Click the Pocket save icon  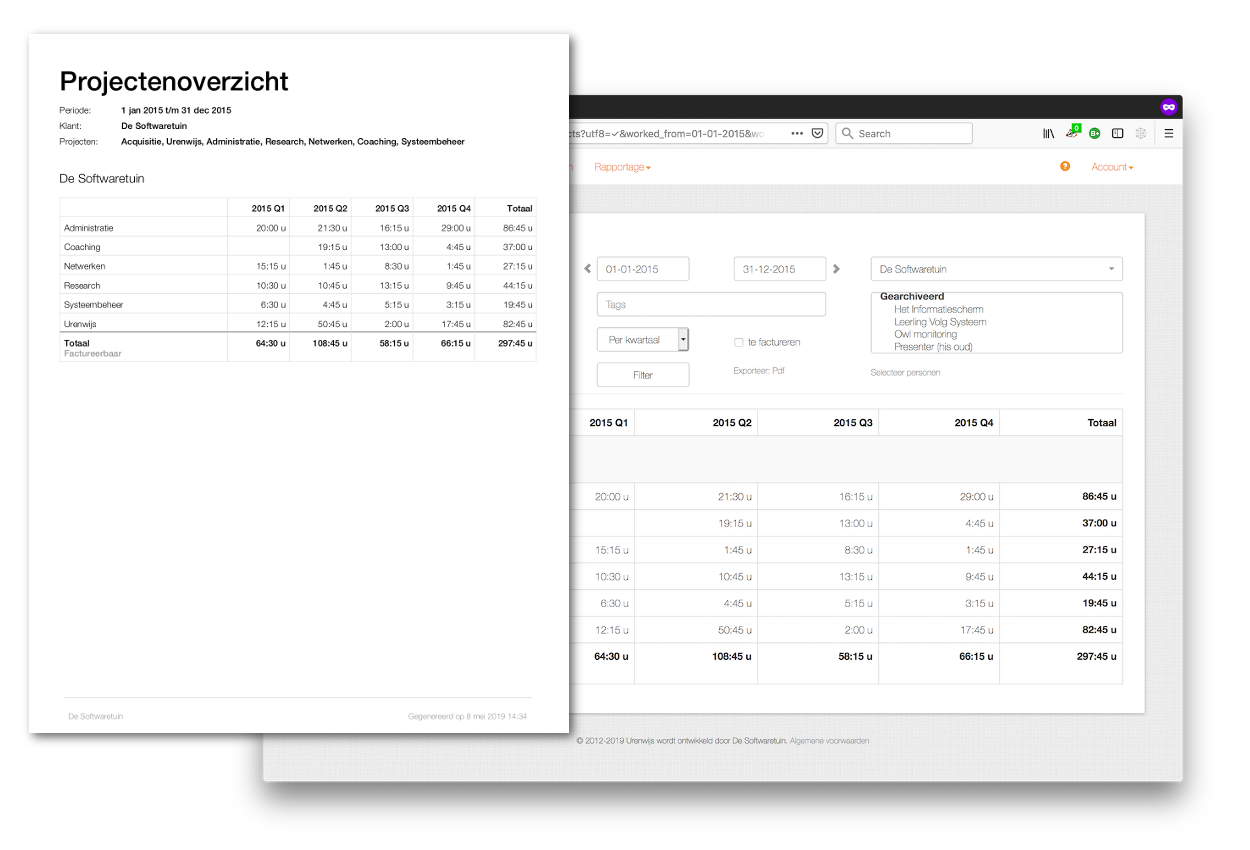pos(817,133)
